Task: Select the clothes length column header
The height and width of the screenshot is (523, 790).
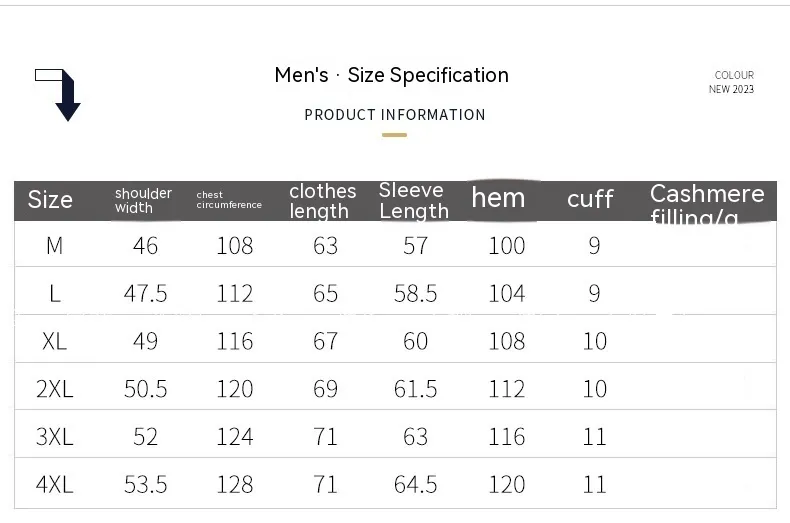Action: [x=322, y=201]
